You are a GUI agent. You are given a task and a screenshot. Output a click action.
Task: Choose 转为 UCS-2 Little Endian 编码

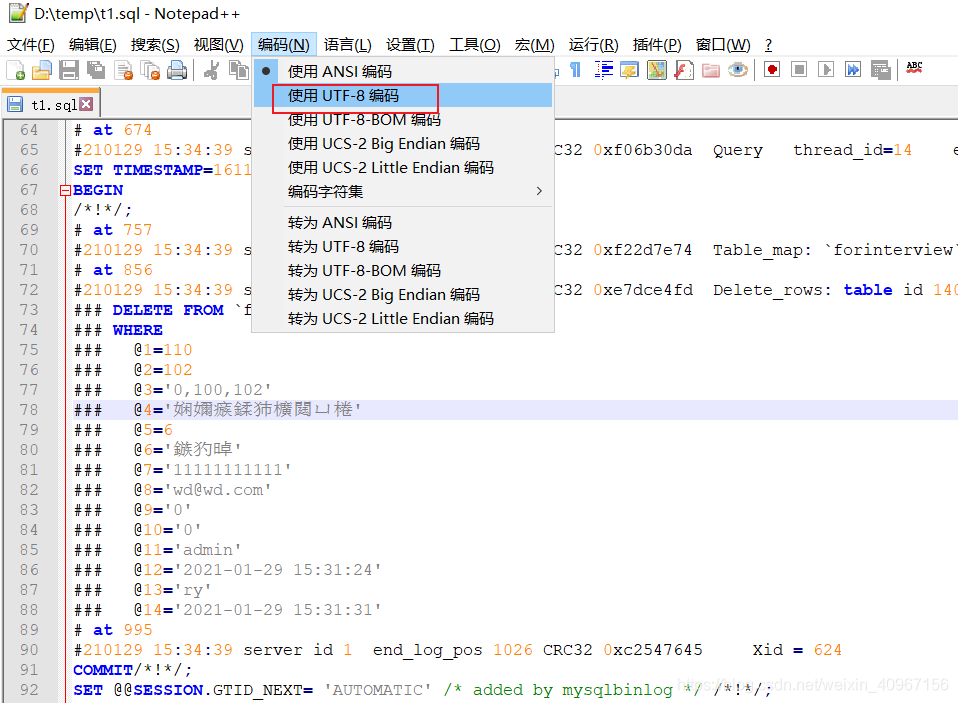point(403,318)
